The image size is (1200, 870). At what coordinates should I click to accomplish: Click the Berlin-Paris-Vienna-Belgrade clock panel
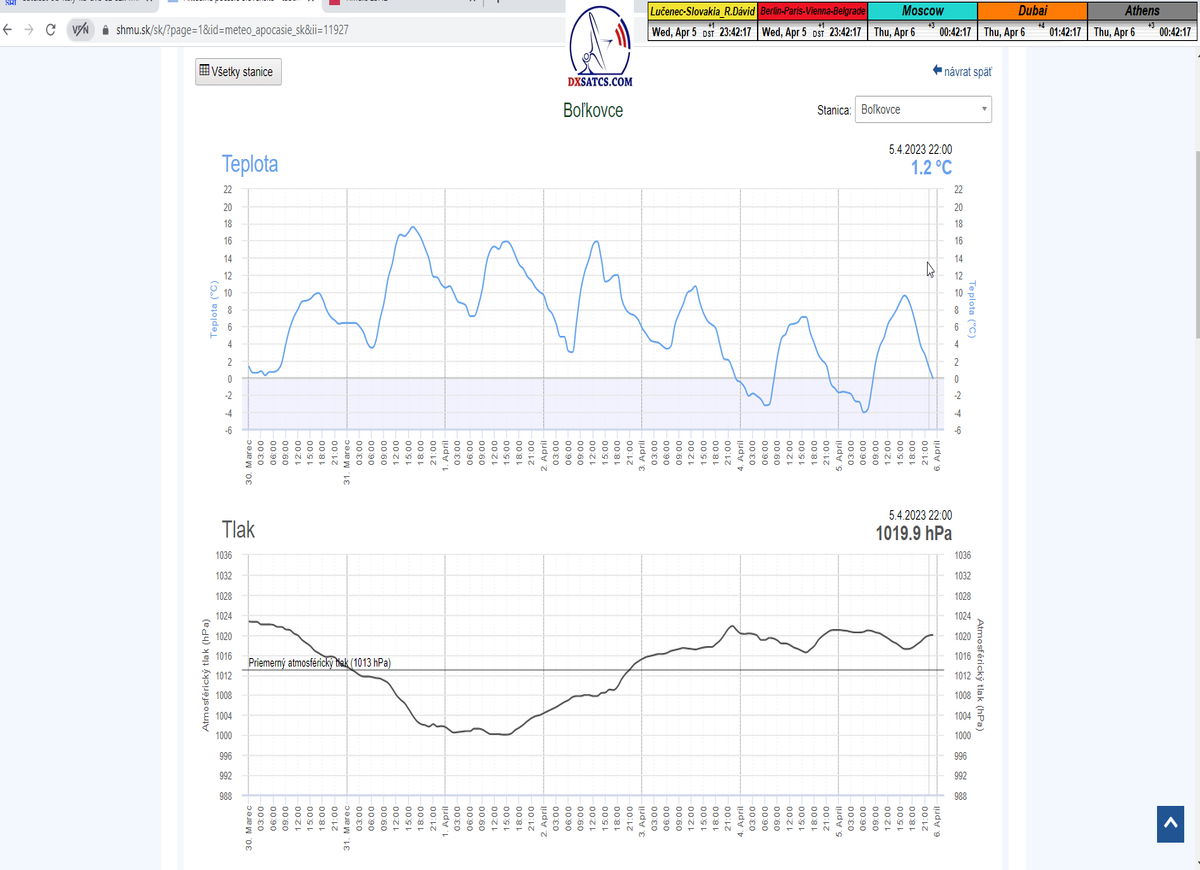pyautogui.click(x=812, y=21)
